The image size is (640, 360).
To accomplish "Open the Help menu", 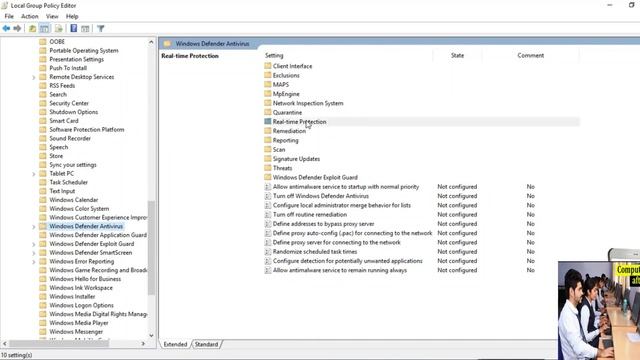I will point(72,16).
